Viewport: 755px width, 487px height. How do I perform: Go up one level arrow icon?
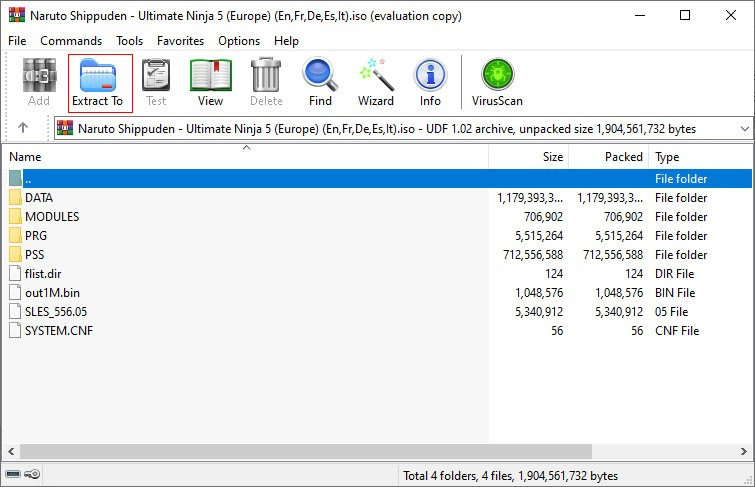coord(23,128)
